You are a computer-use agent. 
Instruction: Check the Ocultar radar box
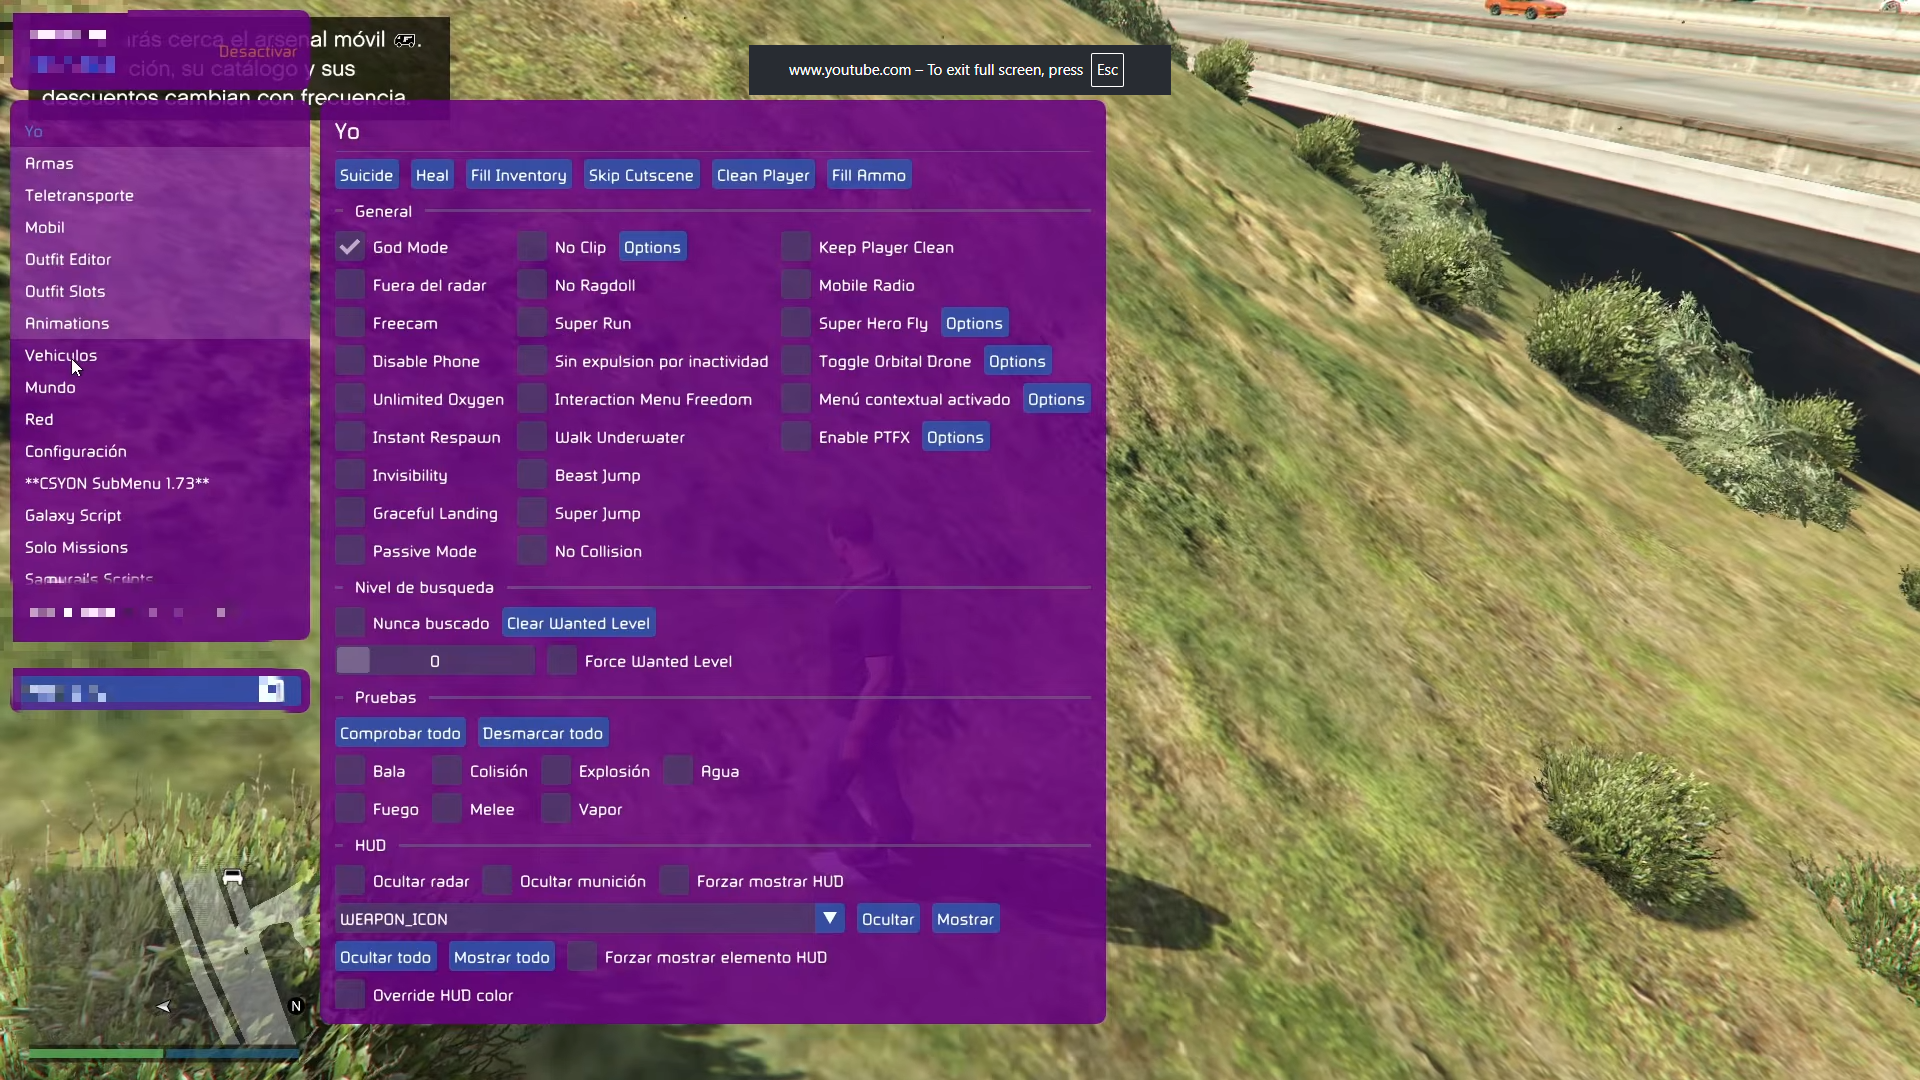[350, 881]
